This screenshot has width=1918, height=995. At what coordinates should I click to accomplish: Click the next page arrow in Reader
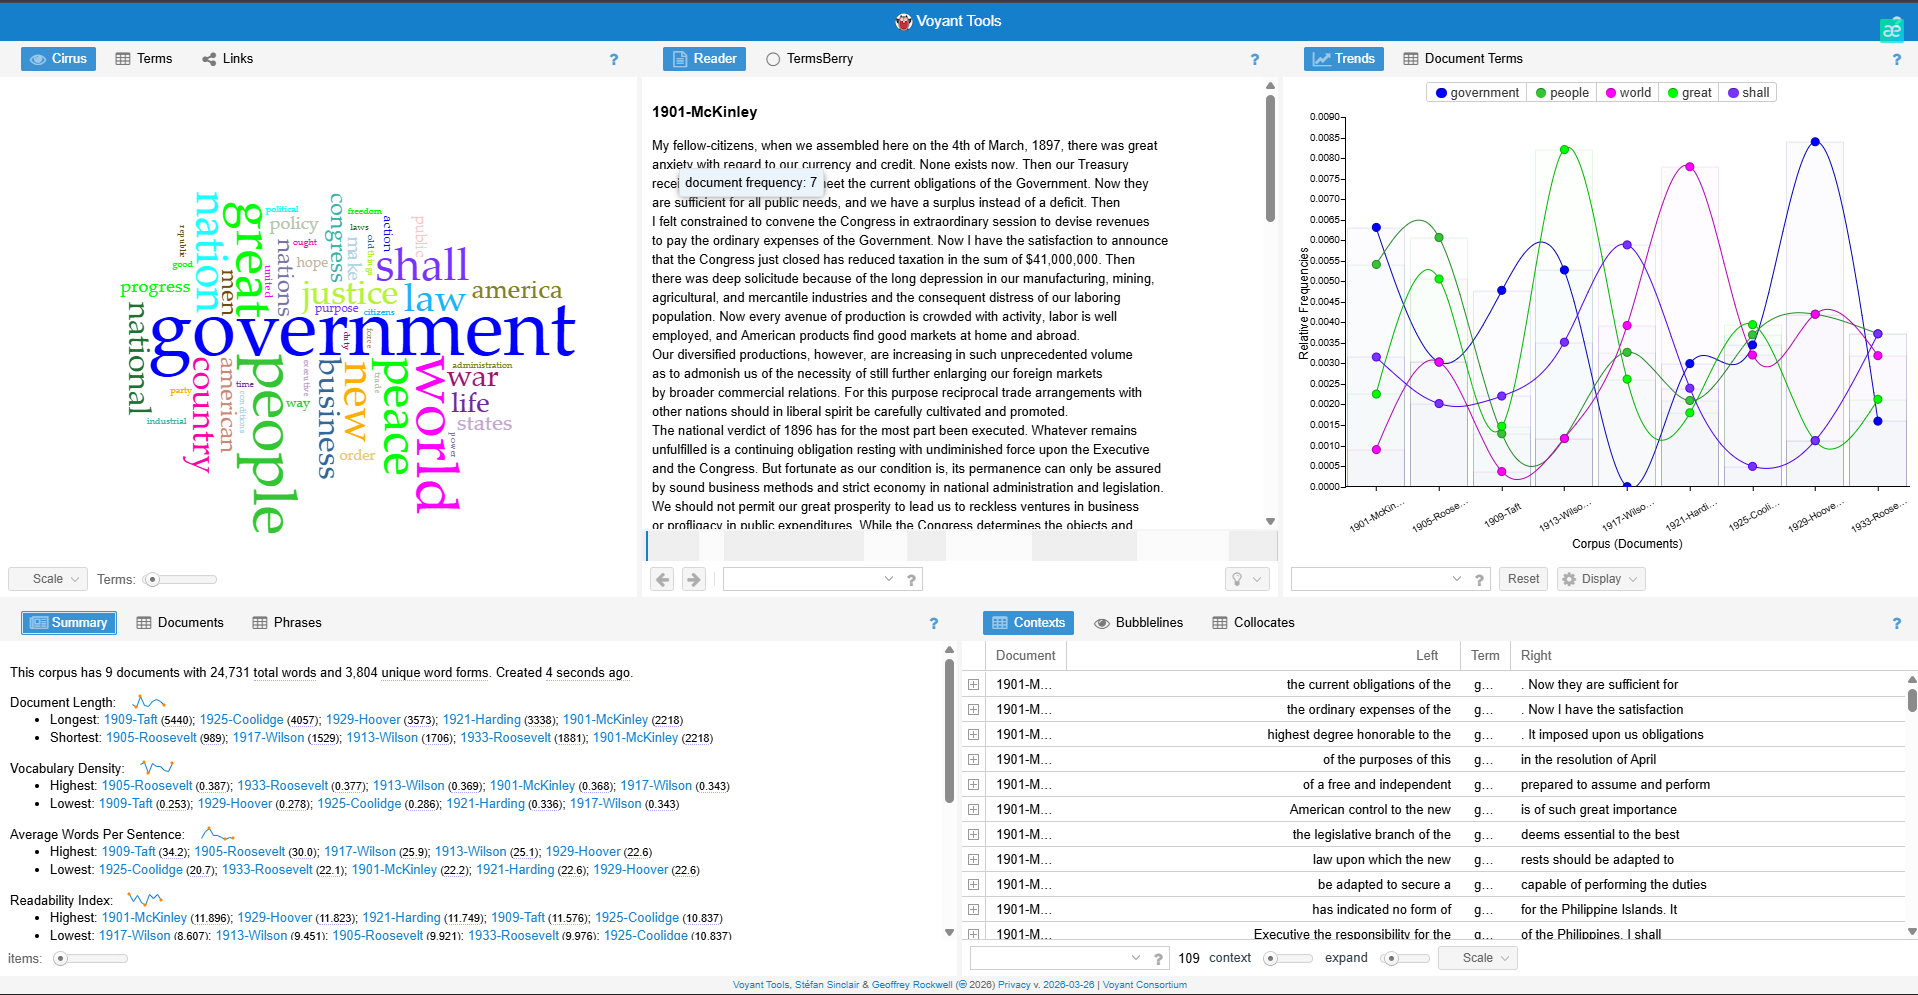click(694, 579)
